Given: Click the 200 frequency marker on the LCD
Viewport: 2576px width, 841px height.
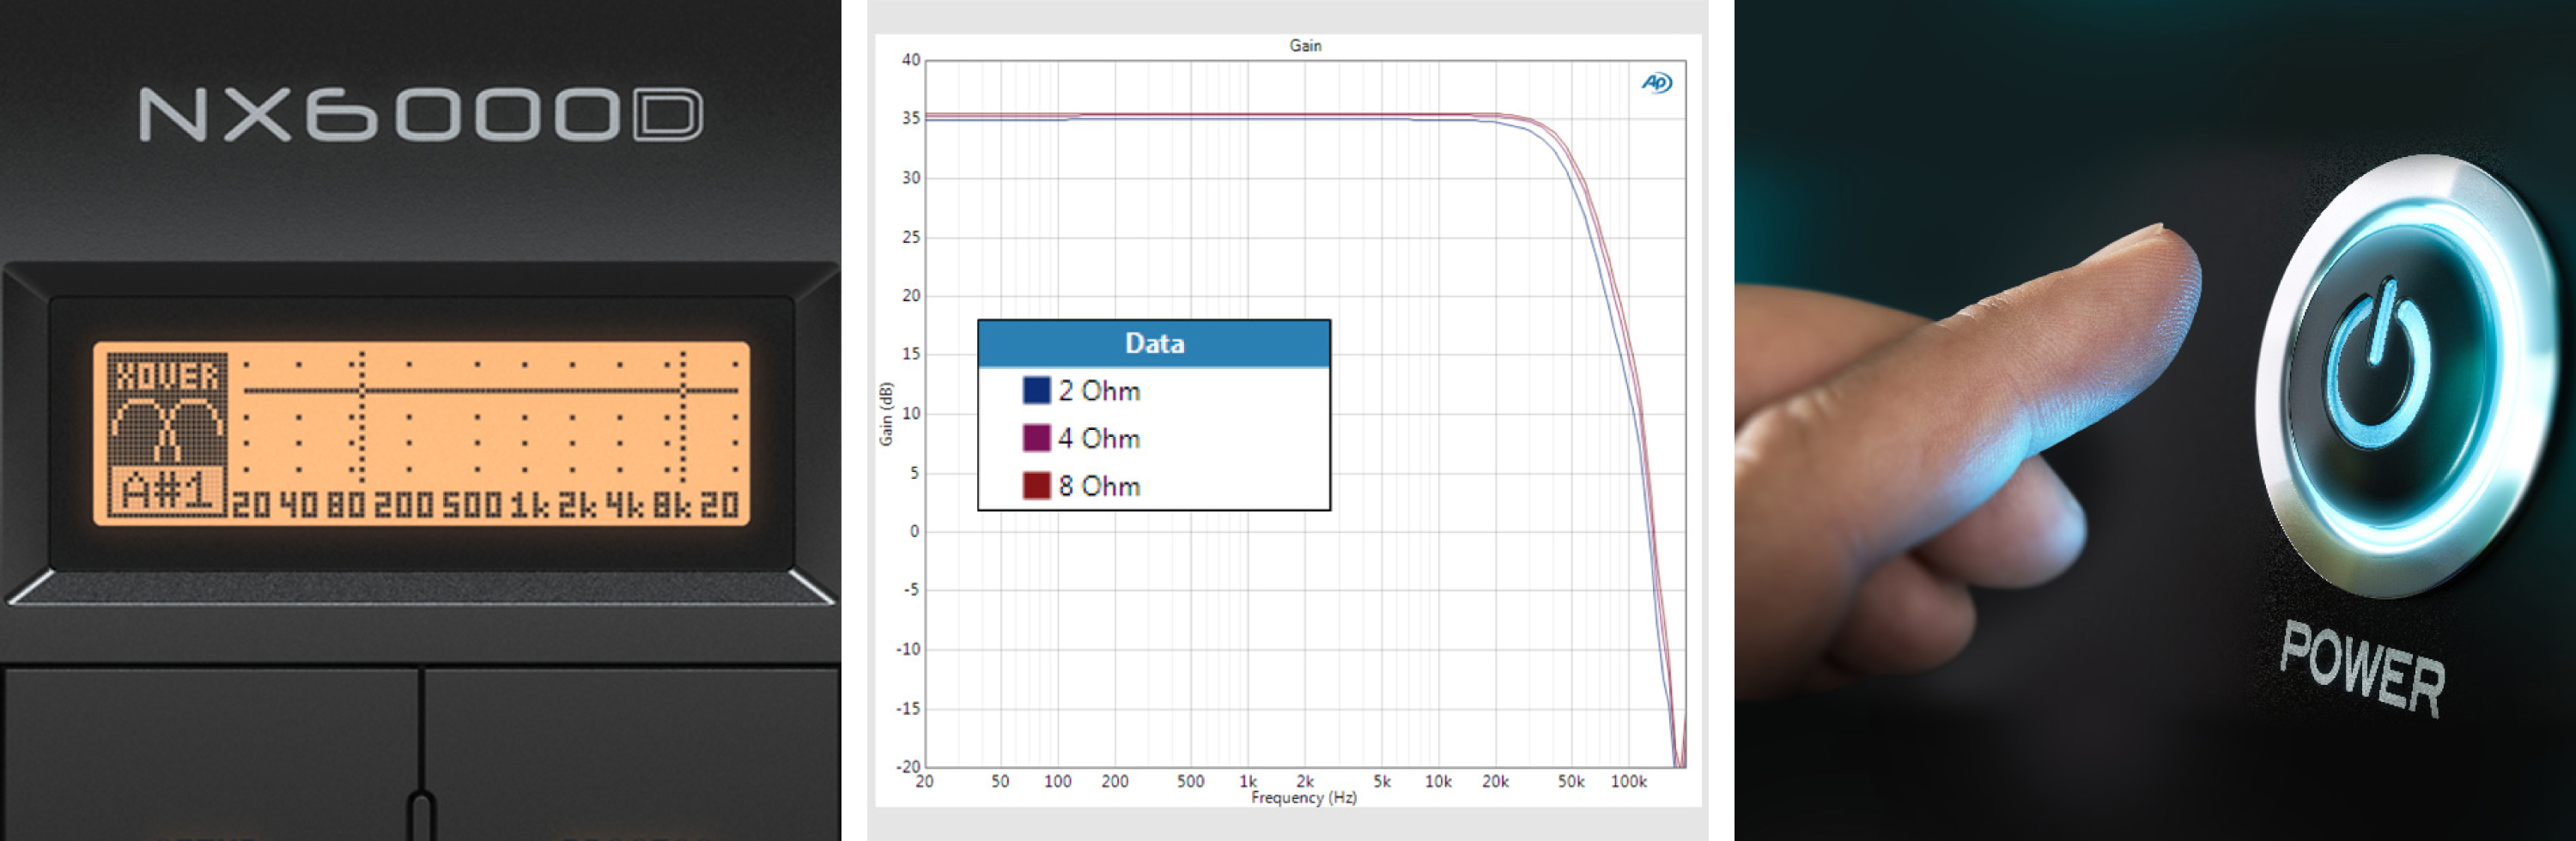Looking at the screenshot, I should tap(403, 506).
